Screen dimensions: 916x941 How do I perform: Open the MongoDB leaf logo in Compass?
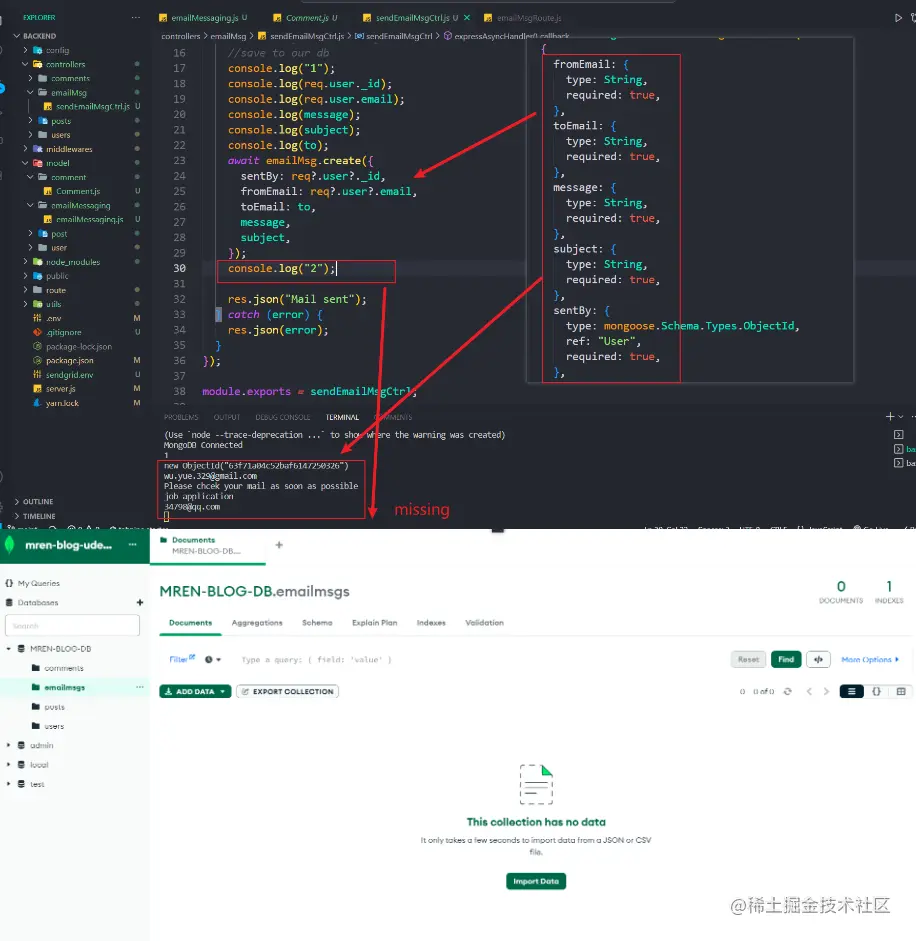coord(10,545)
